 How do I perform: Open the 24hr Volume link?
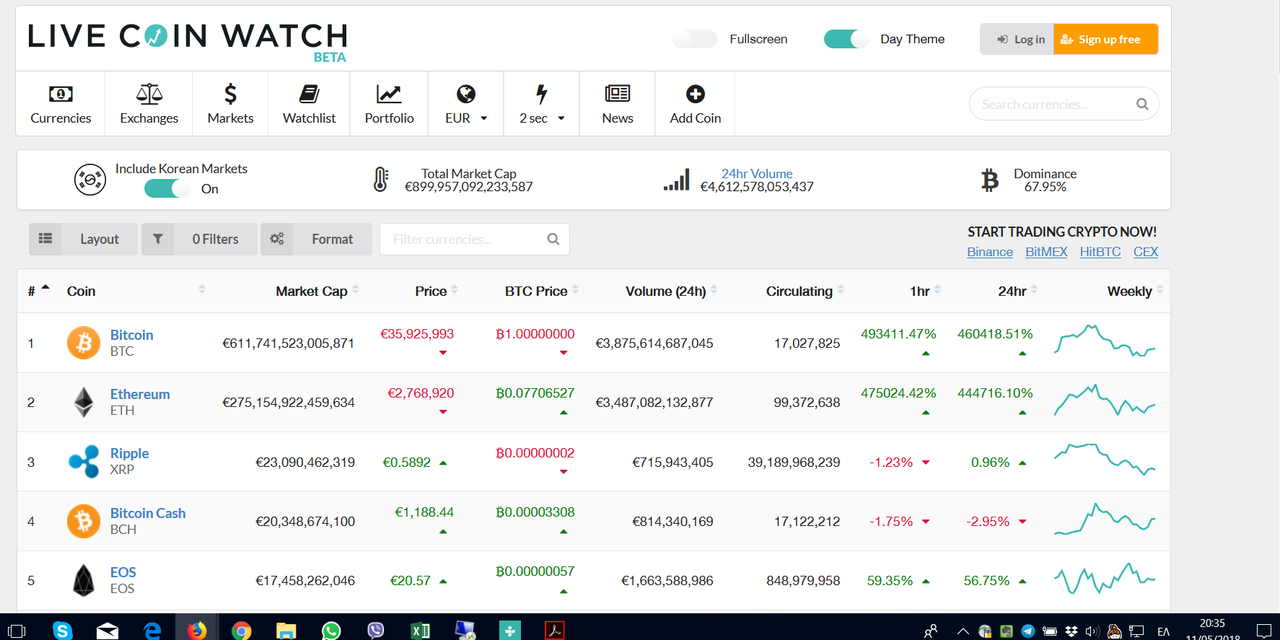[x=757, y=173]
